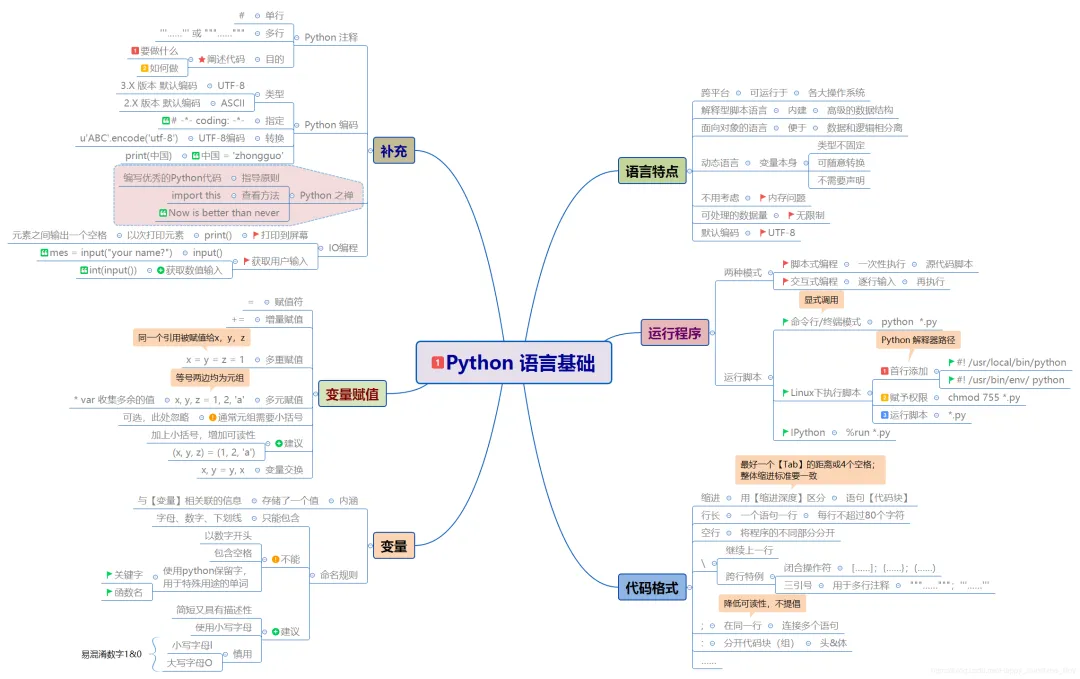Viewport: 1080px width, 679px height.
Task: Select the Python 之禅 subtopic
Action: point(326,196)
